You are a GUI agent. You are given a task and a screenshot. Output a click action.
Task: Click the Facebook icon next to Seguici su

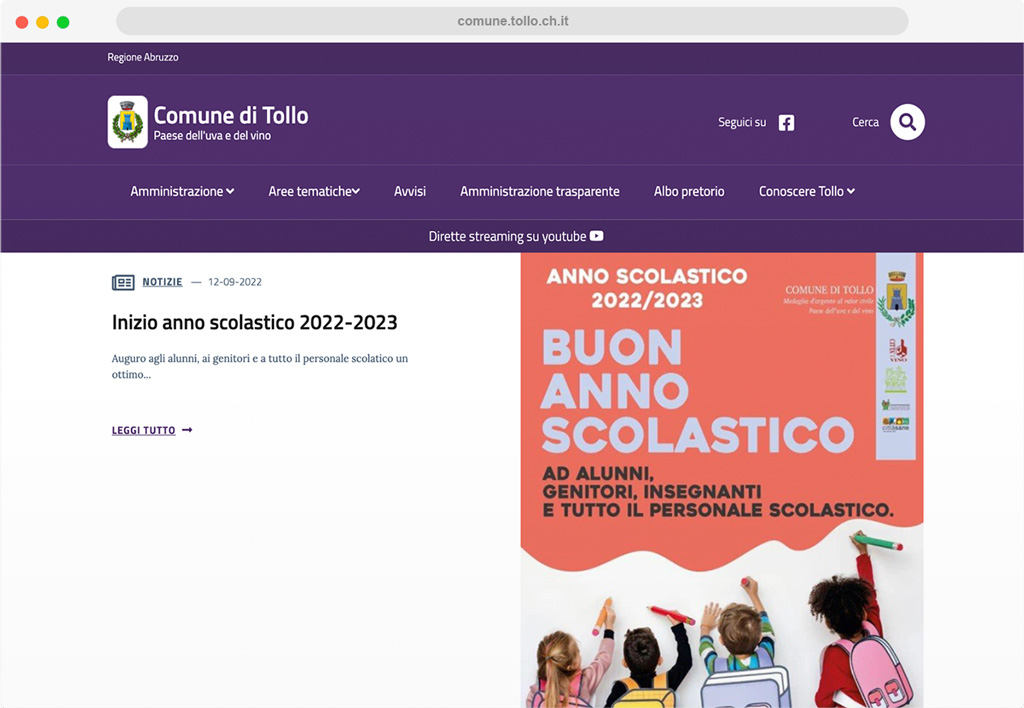tap(787, 123)
